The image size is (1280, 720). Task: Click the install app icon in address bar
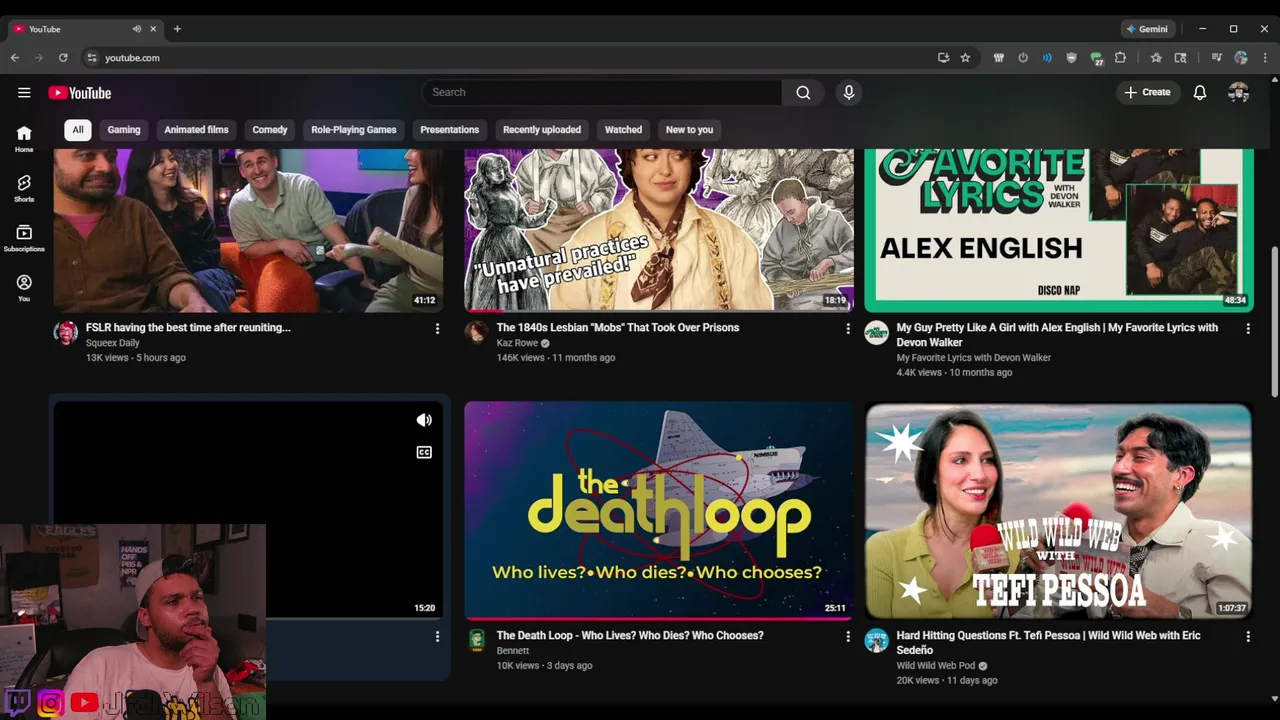click(x=943, y=58)
